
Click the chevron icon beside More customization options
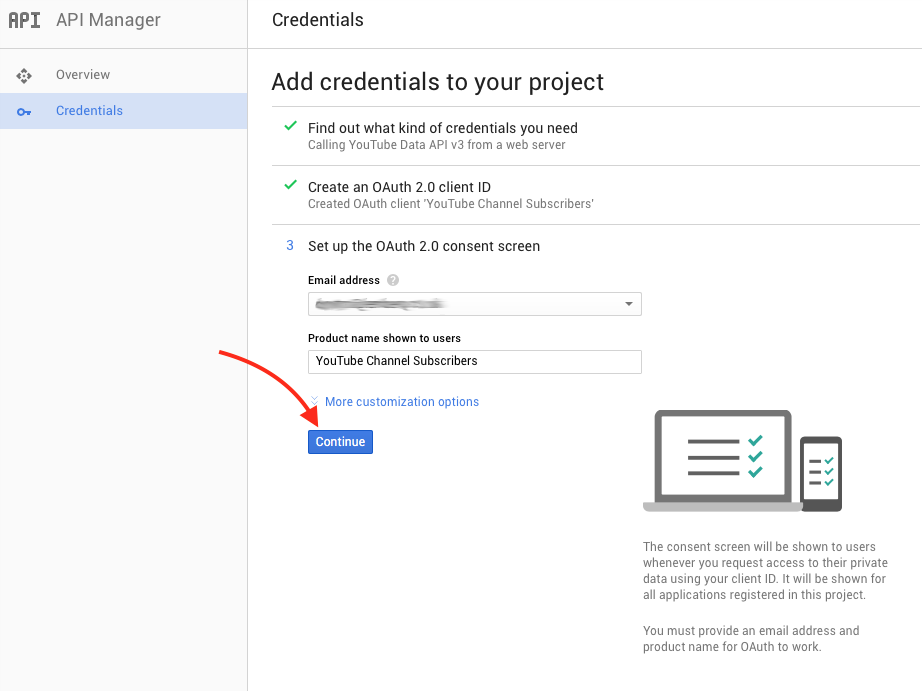(x=314, y=401)
